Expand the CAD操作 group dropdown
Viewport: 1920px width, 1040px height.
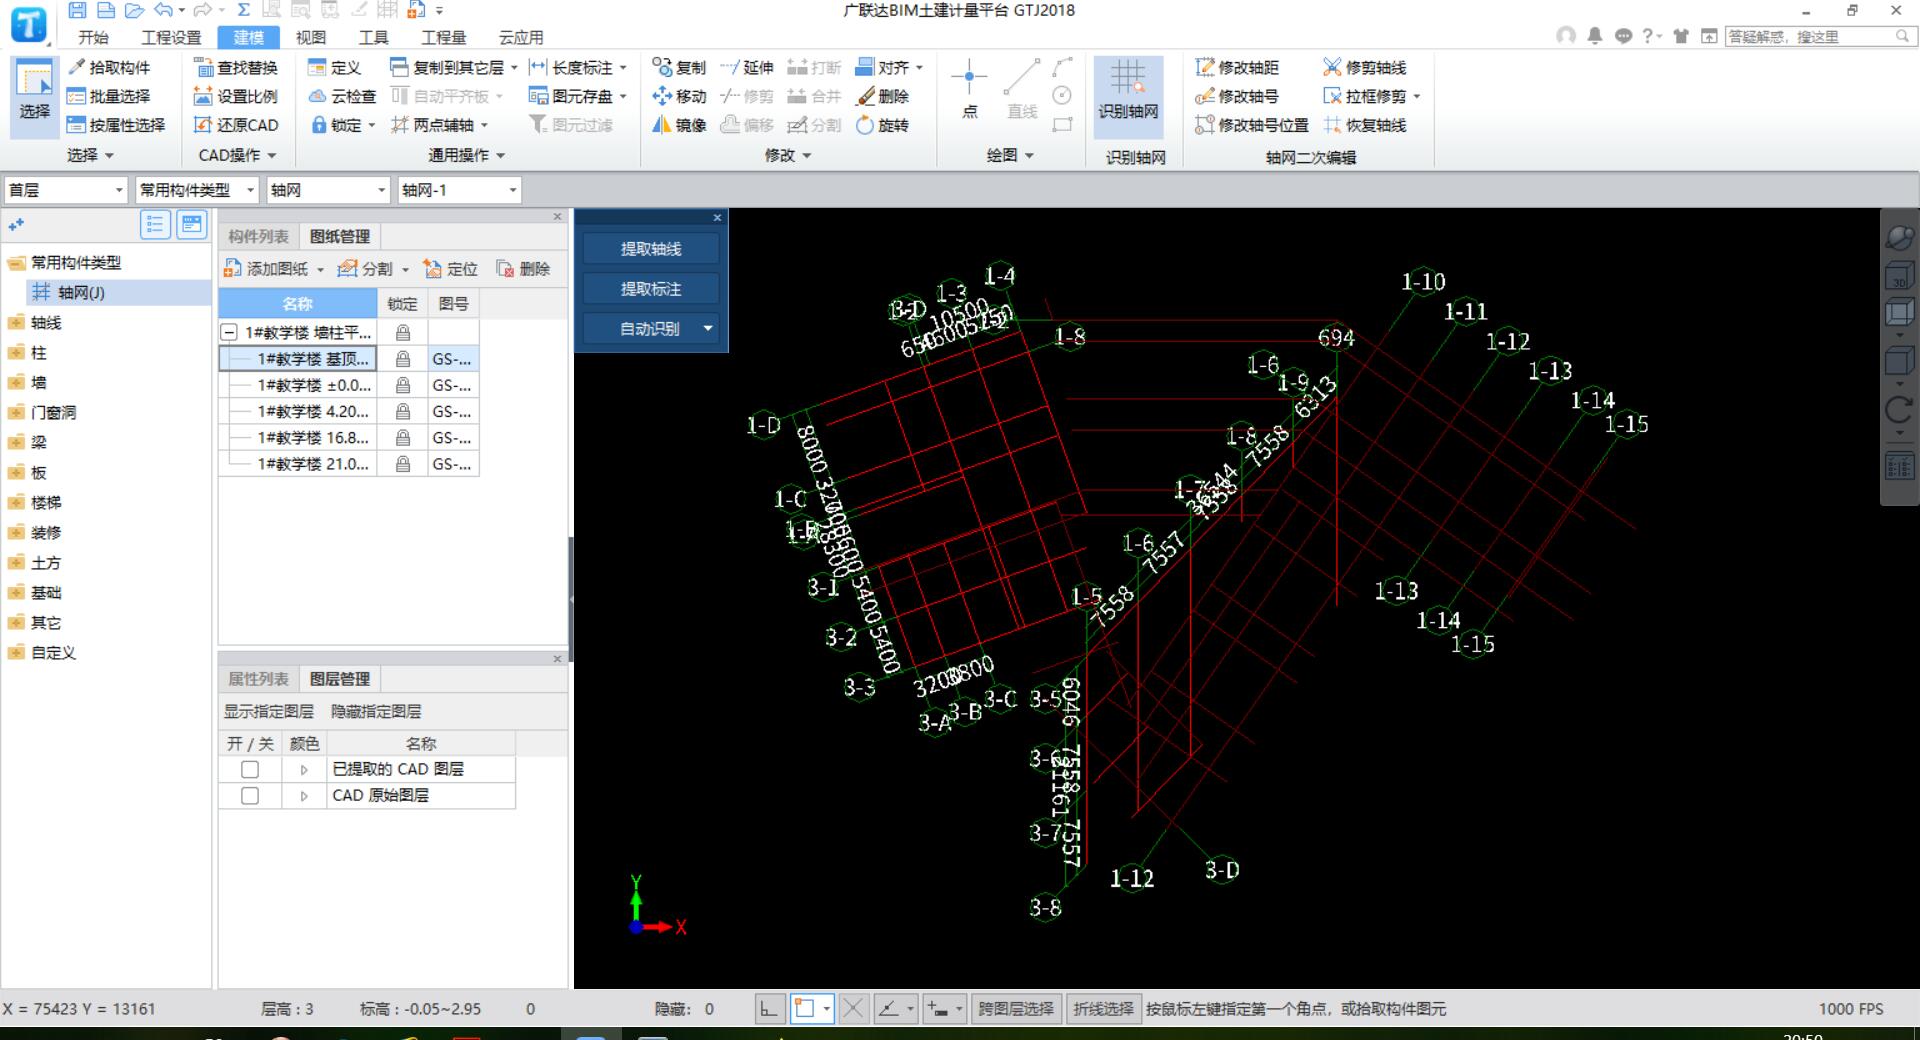point(237,155)
